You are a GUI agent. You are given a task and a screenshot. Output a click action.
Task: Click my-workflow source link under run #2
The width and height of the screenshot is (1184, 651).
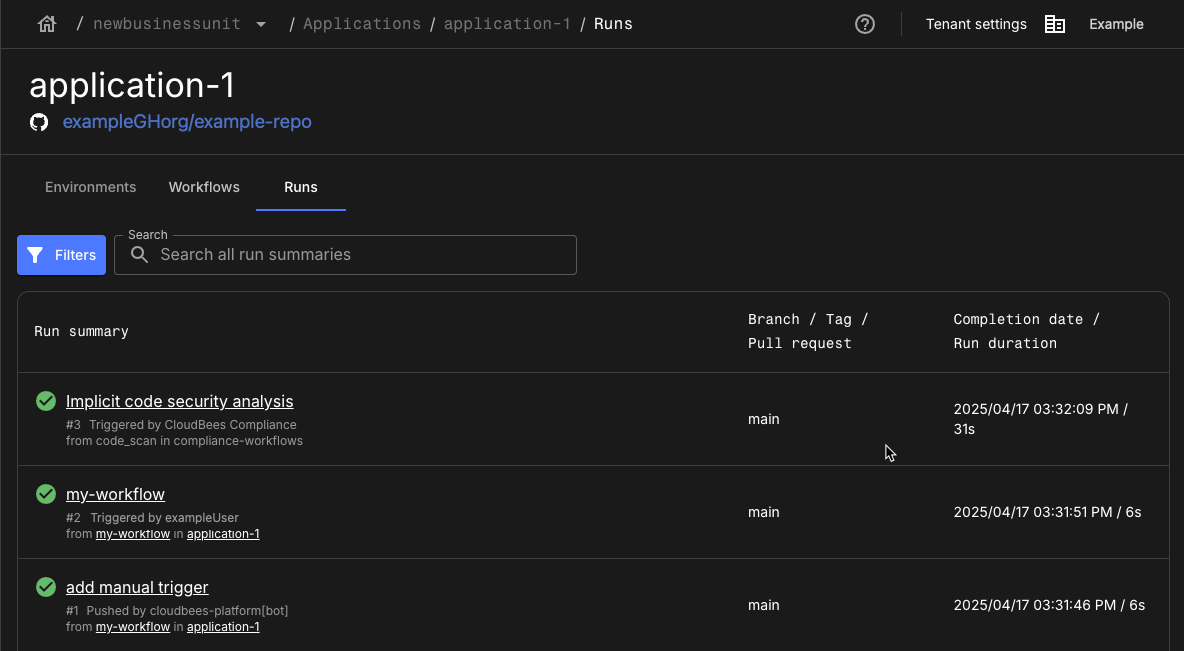pos(133,534)
